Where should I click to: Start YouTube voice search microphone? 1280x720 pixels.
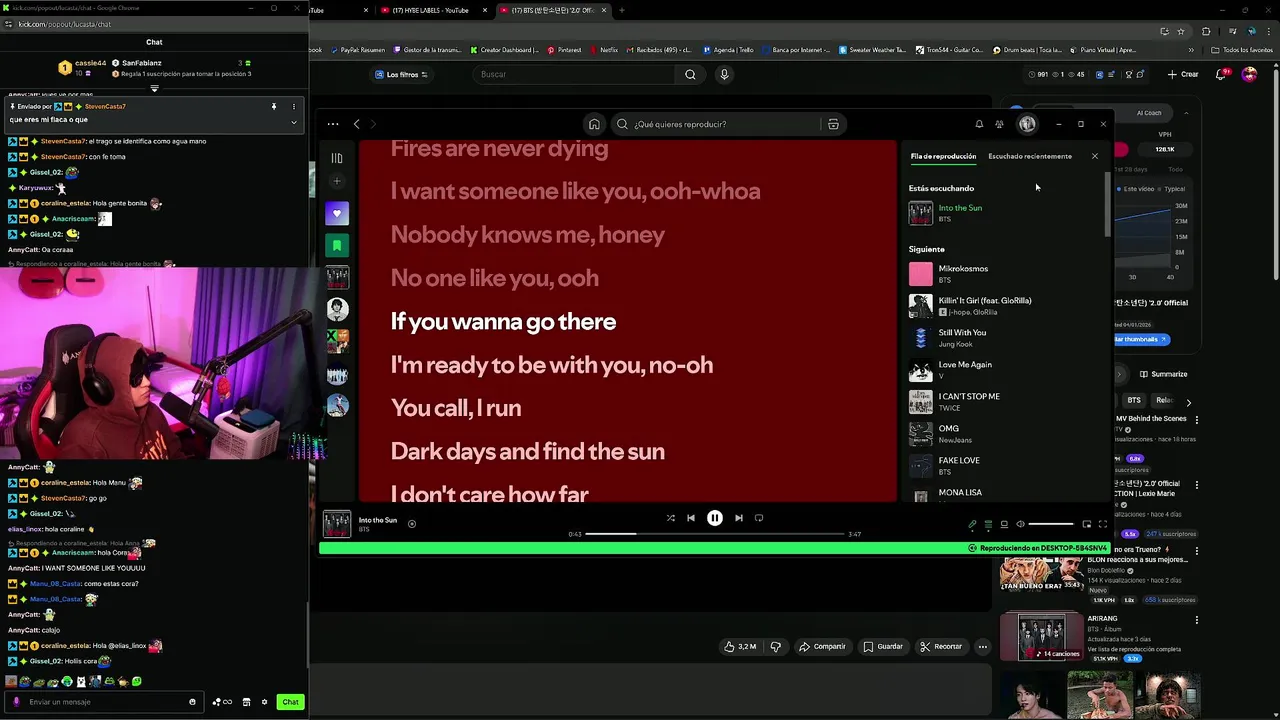725,74
